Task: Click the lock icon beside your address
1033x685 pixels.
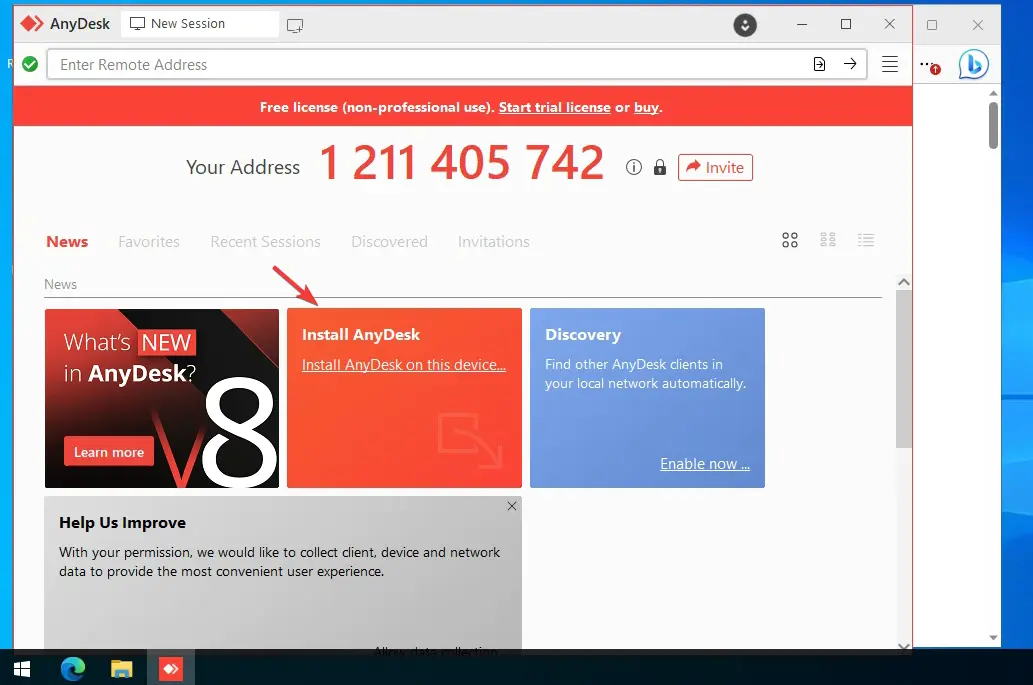Action: point(659,167)
